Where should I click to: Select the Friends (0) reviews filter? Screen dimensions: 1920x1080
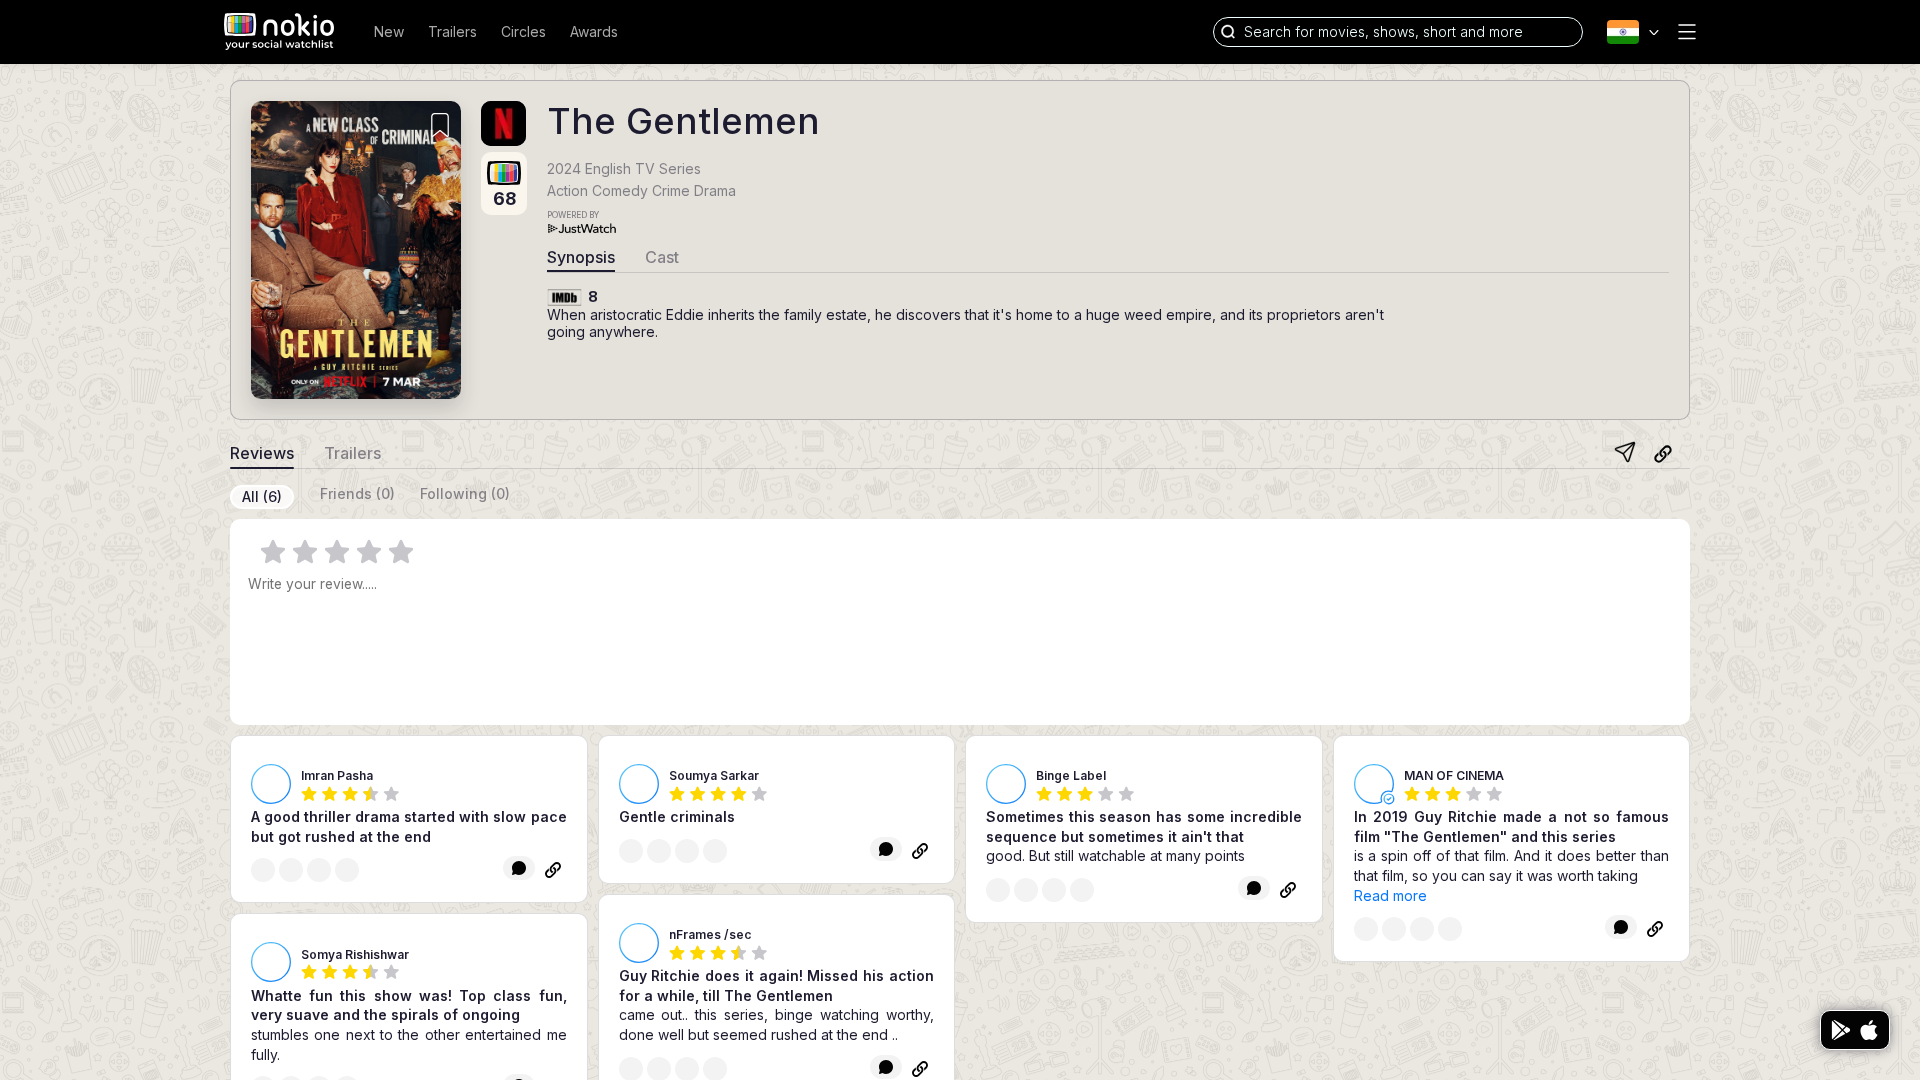[357, 494]
